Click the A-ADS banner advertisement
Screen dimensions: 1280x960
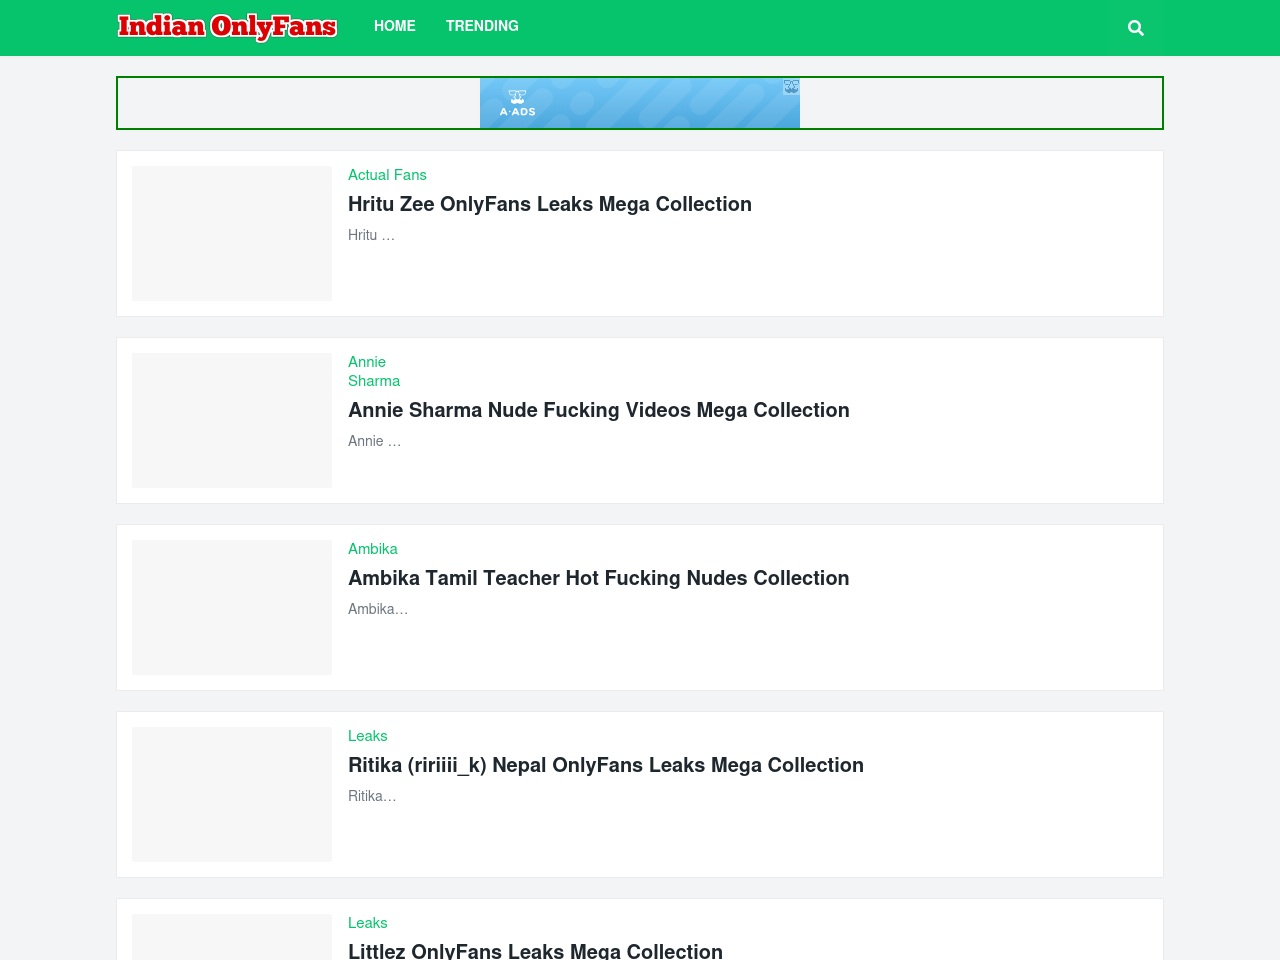pos(640,103)
